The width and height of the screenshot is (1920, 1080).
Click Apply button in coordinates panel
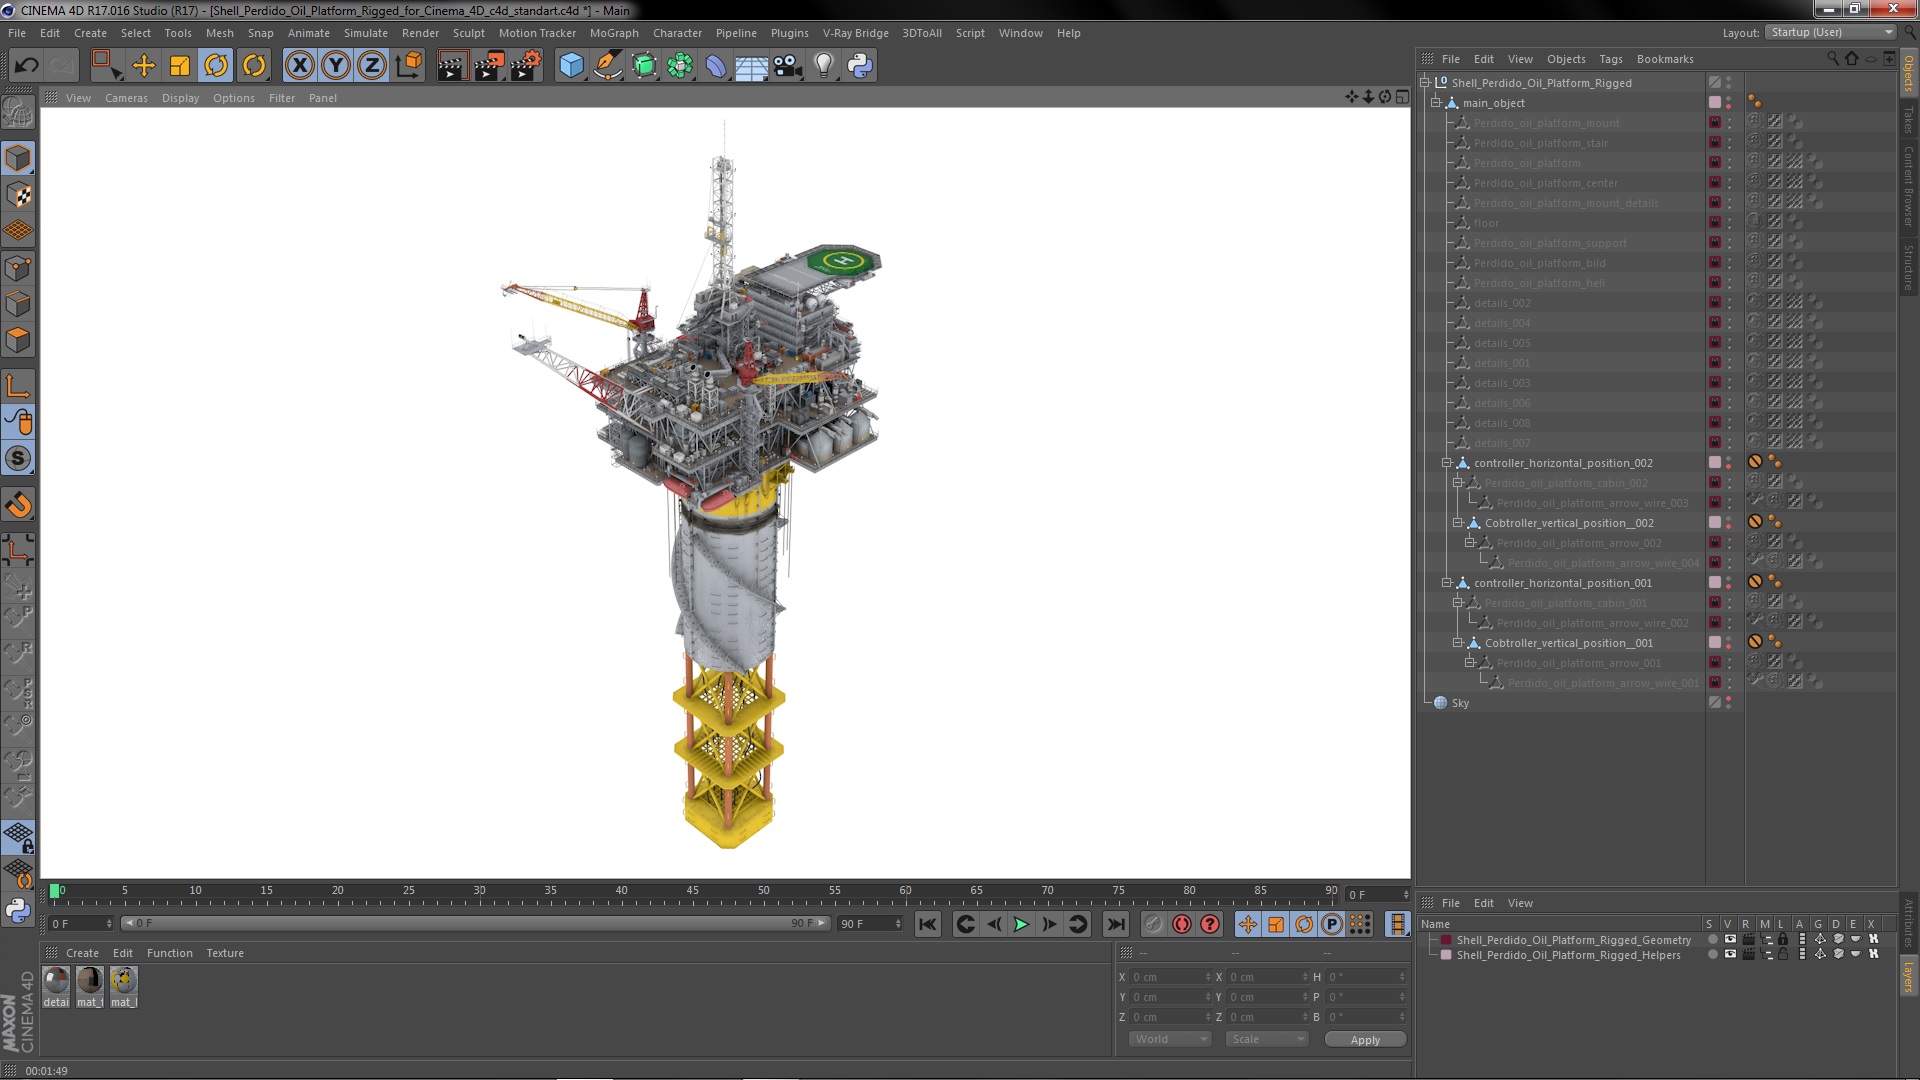[1365, 1039]
